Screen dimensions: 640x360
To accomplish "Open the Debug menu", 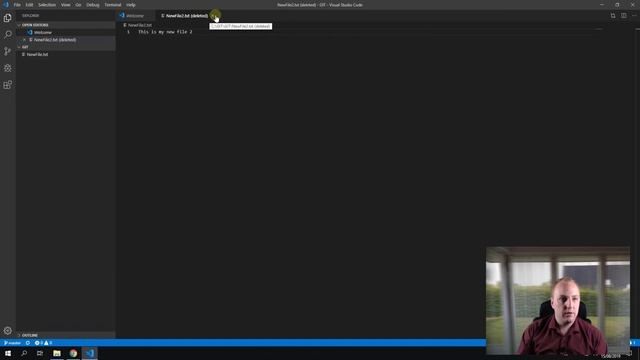I will click(x=93, y=5).
